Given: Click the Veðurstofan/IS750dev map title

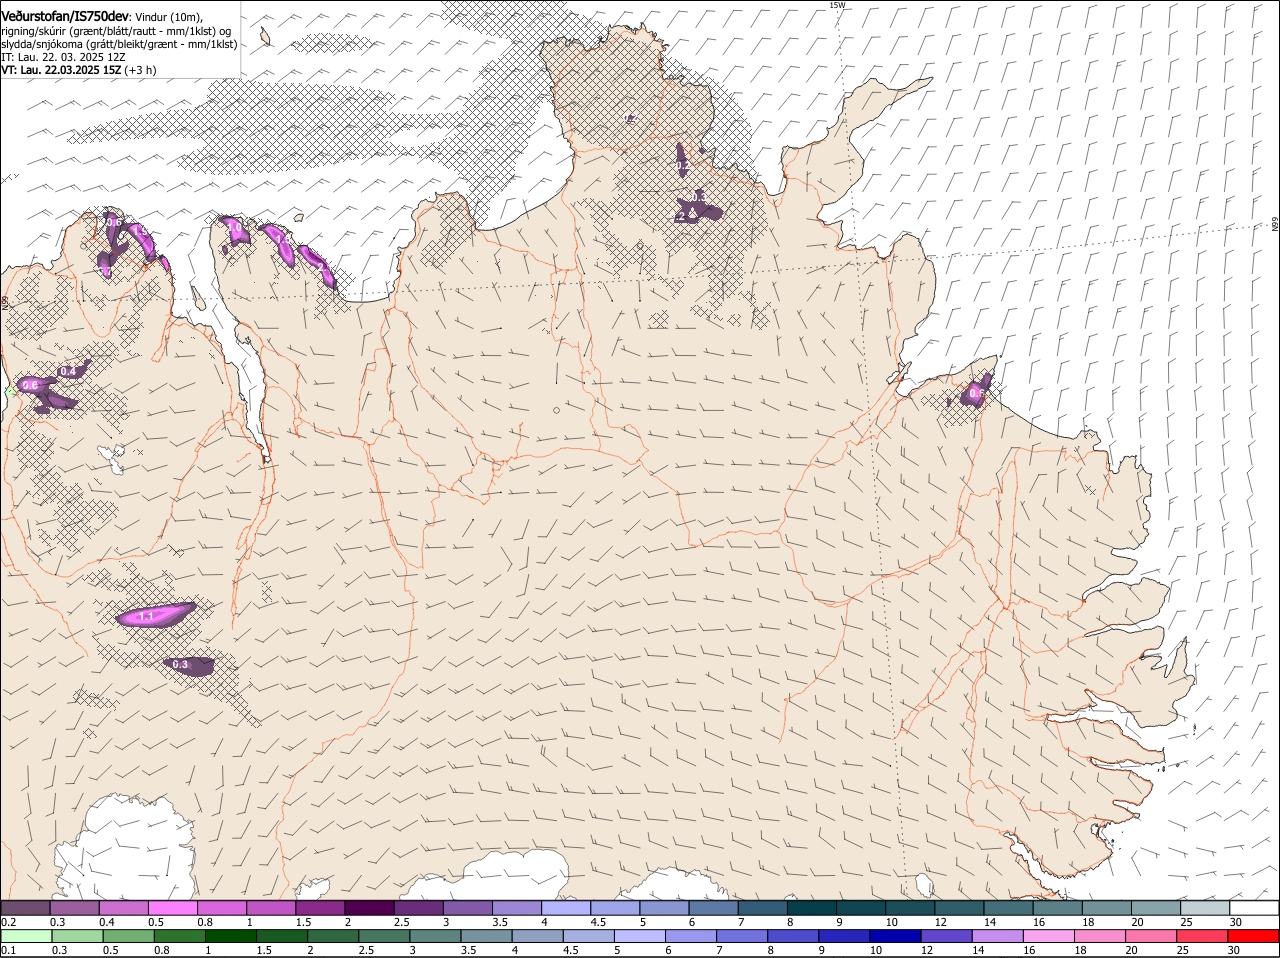Looking at the screenshot, I should tap(65, 17).
